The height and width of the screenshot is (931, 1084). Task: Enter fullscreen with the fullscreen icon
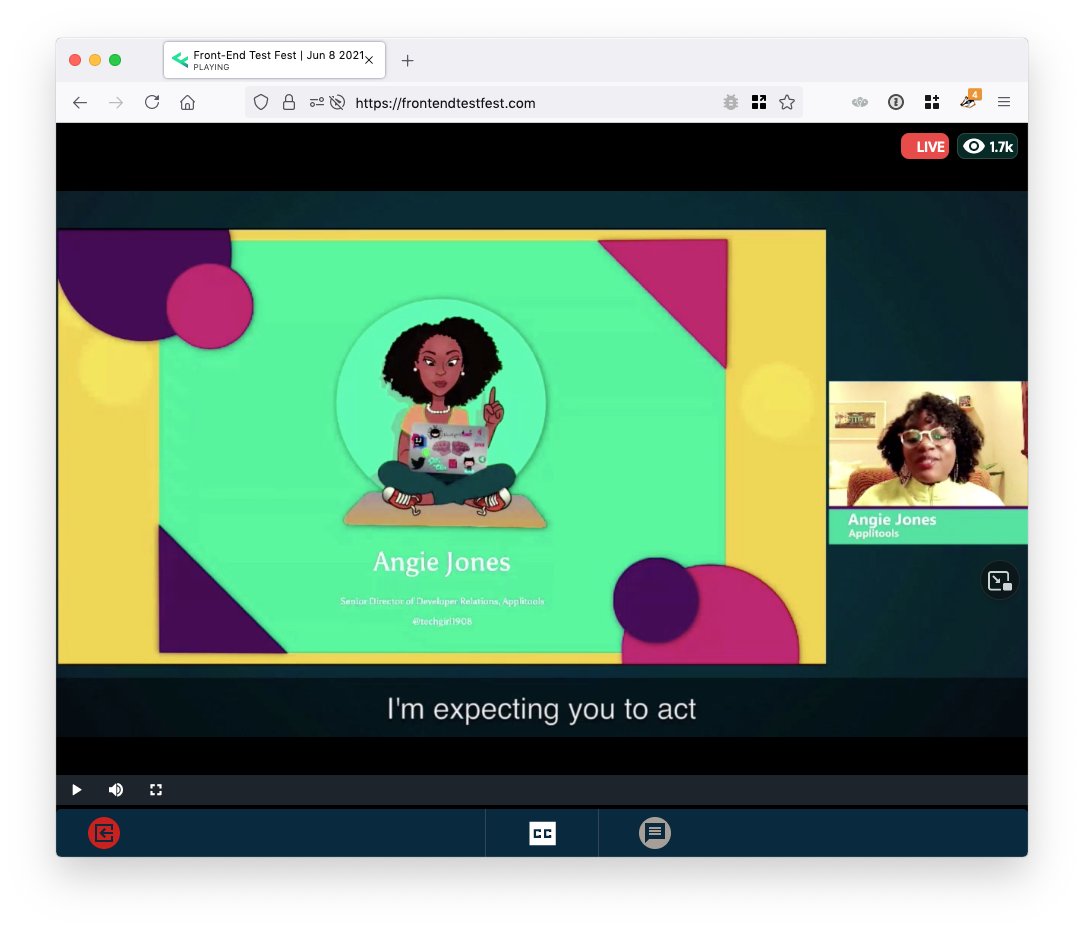click(x=156, y=789)
